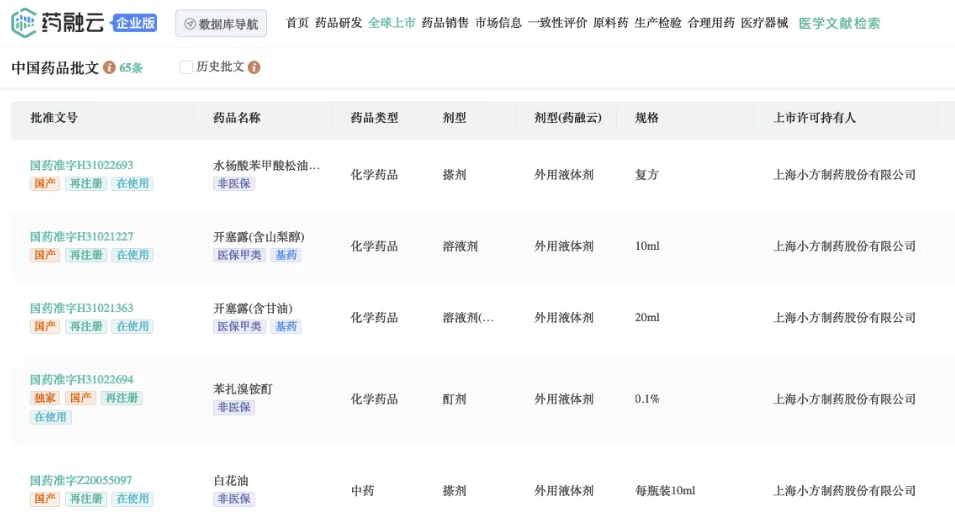Click drug name 开塞露(含山梨醇)
This screenshot has width=955, height=522.
click(x=259, y=237)
